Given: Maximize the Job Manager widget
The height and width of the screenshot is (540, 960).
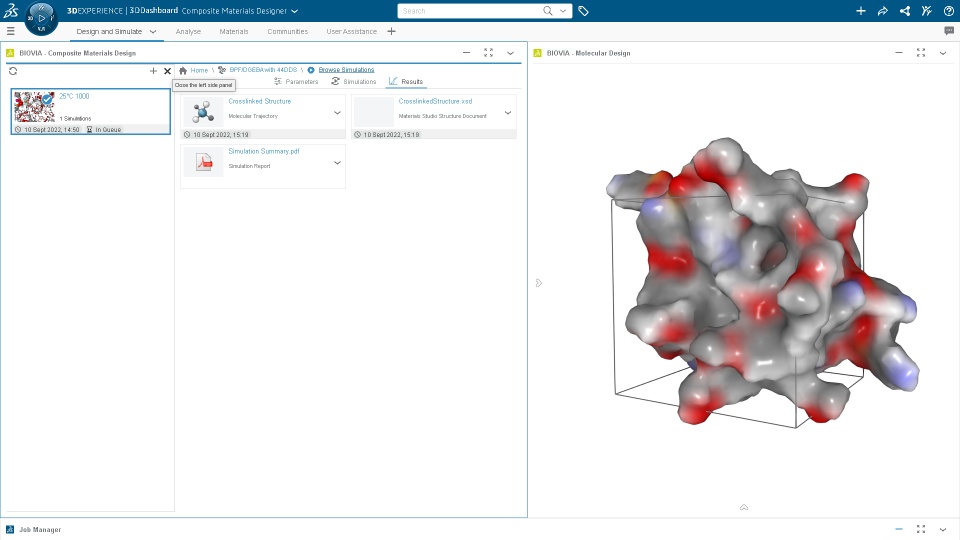Looking at the screenshot, I should click(921, 529).
